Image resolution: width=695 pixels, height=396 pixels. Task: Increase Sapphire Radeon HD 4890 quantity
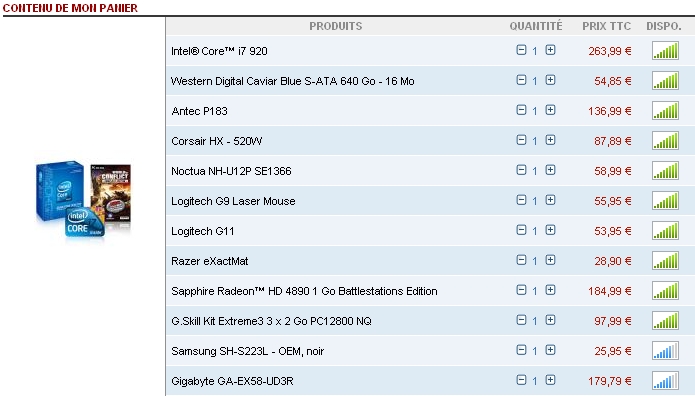[550, 290]
